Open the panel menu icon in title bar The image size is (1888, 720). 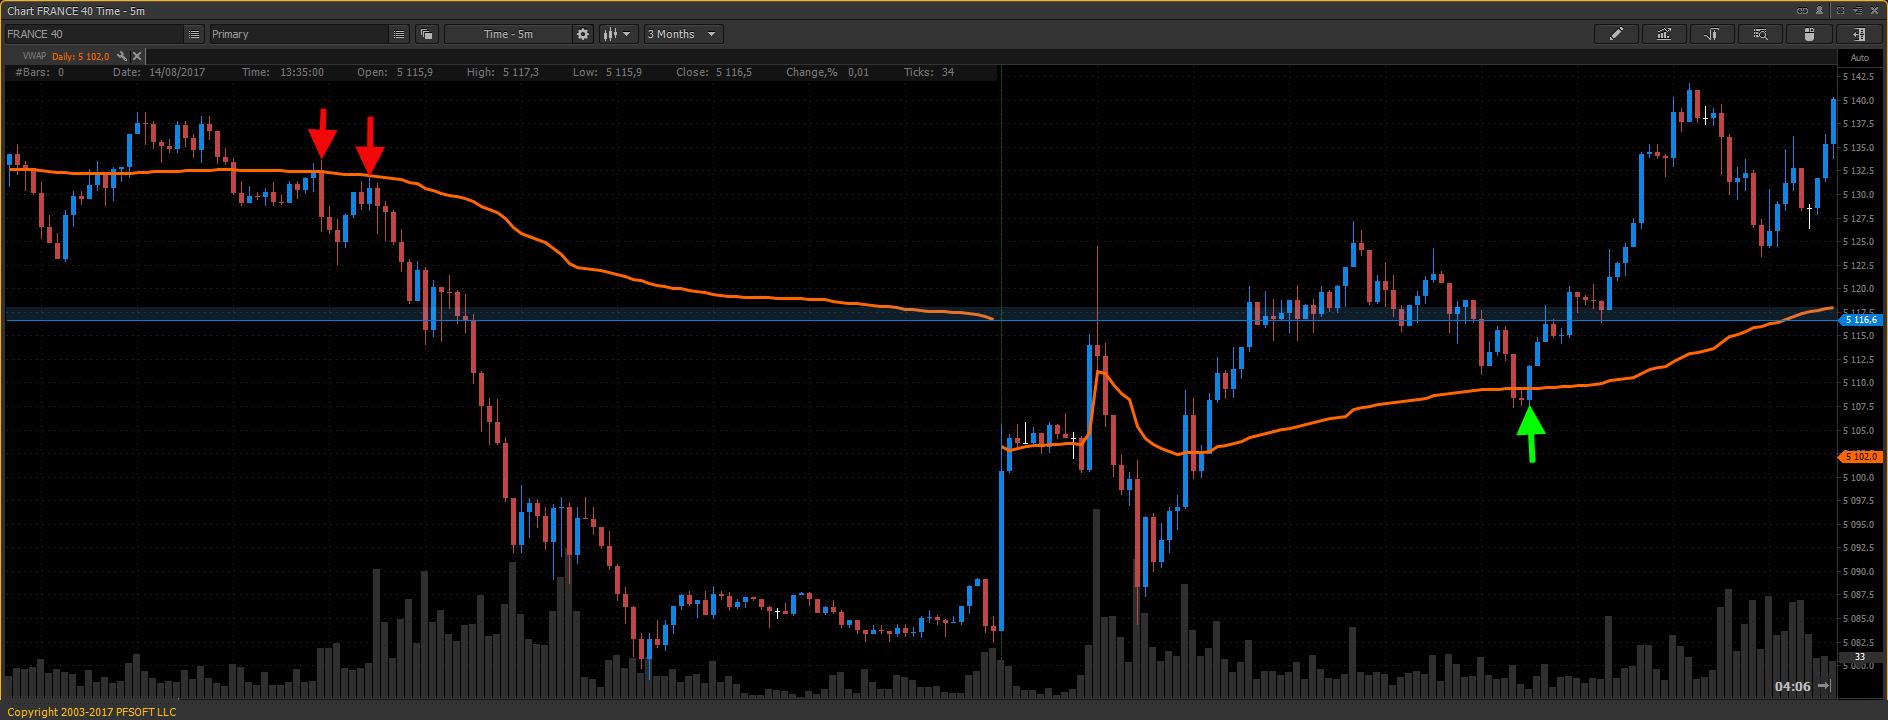click(x=1859, y=10)
